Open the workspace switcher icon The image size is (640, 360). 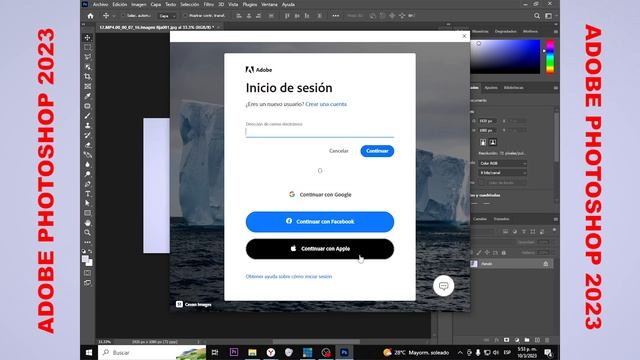(x=549, y=16)
